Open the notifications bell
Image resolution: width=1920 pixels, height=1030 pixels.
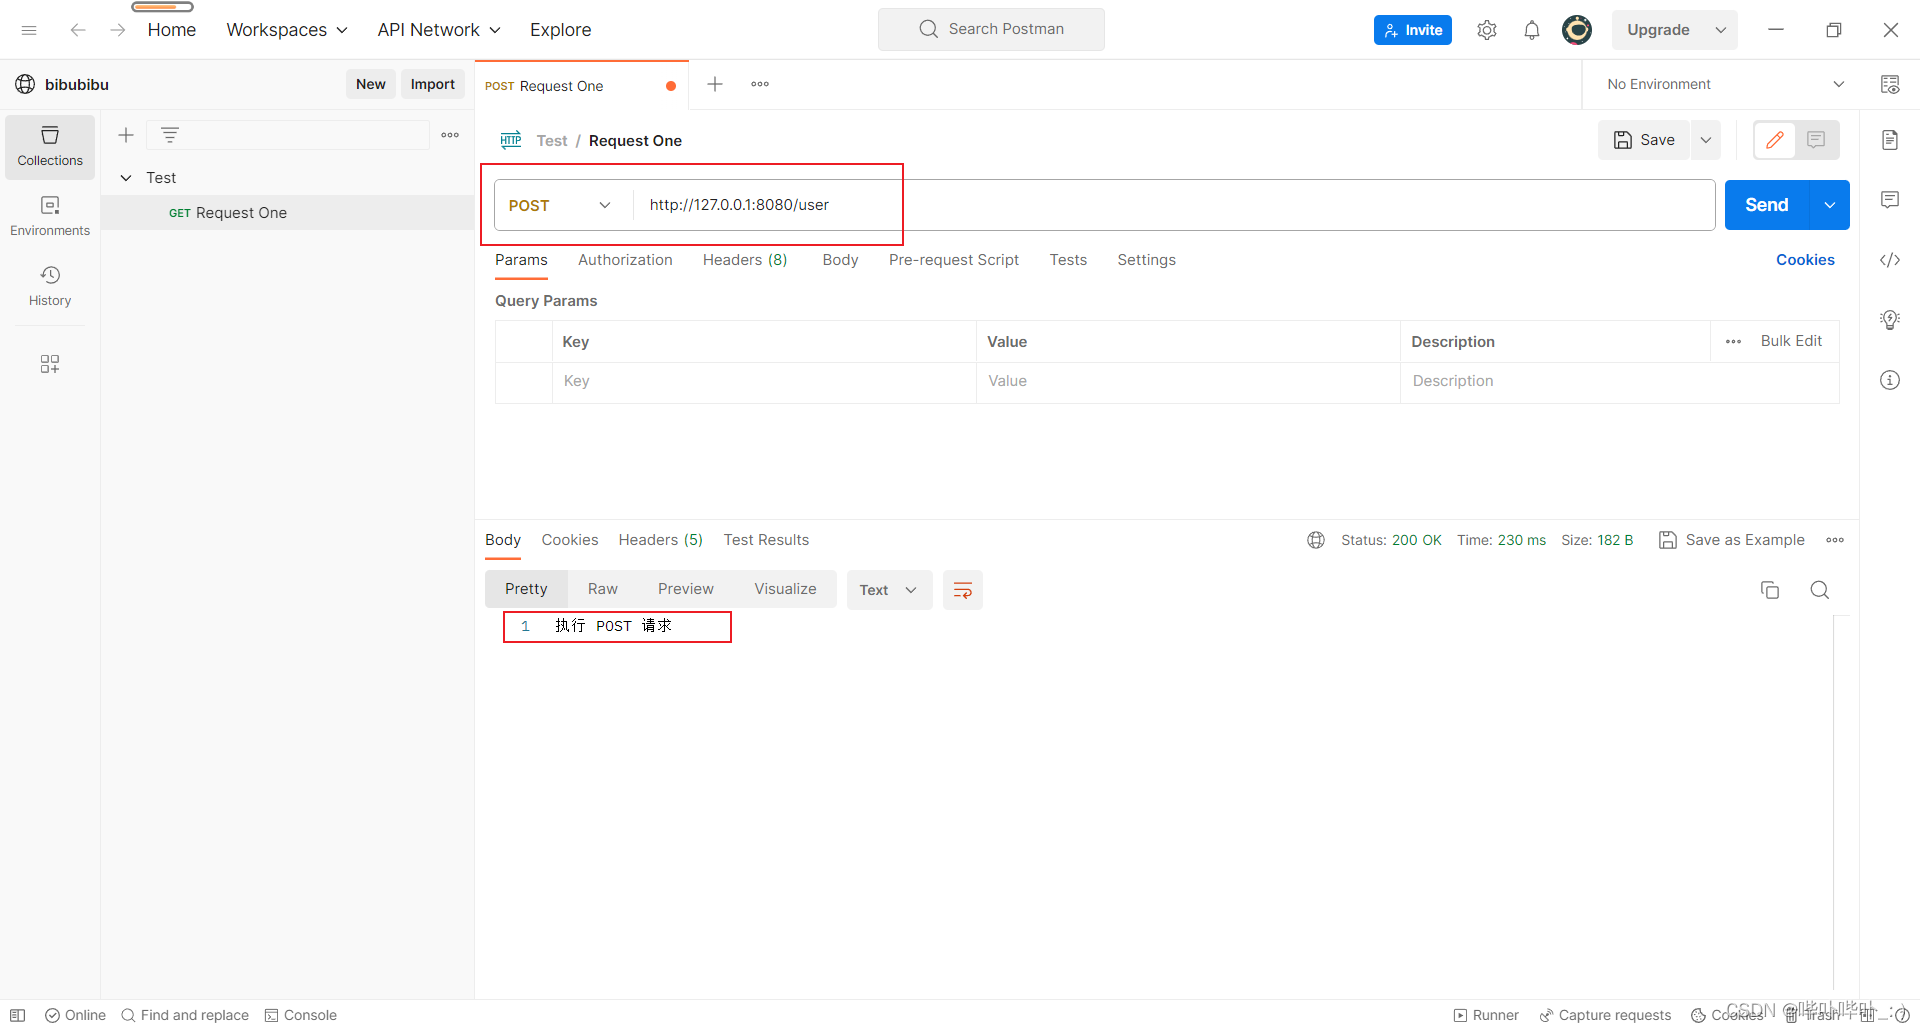pos(1532,30)
